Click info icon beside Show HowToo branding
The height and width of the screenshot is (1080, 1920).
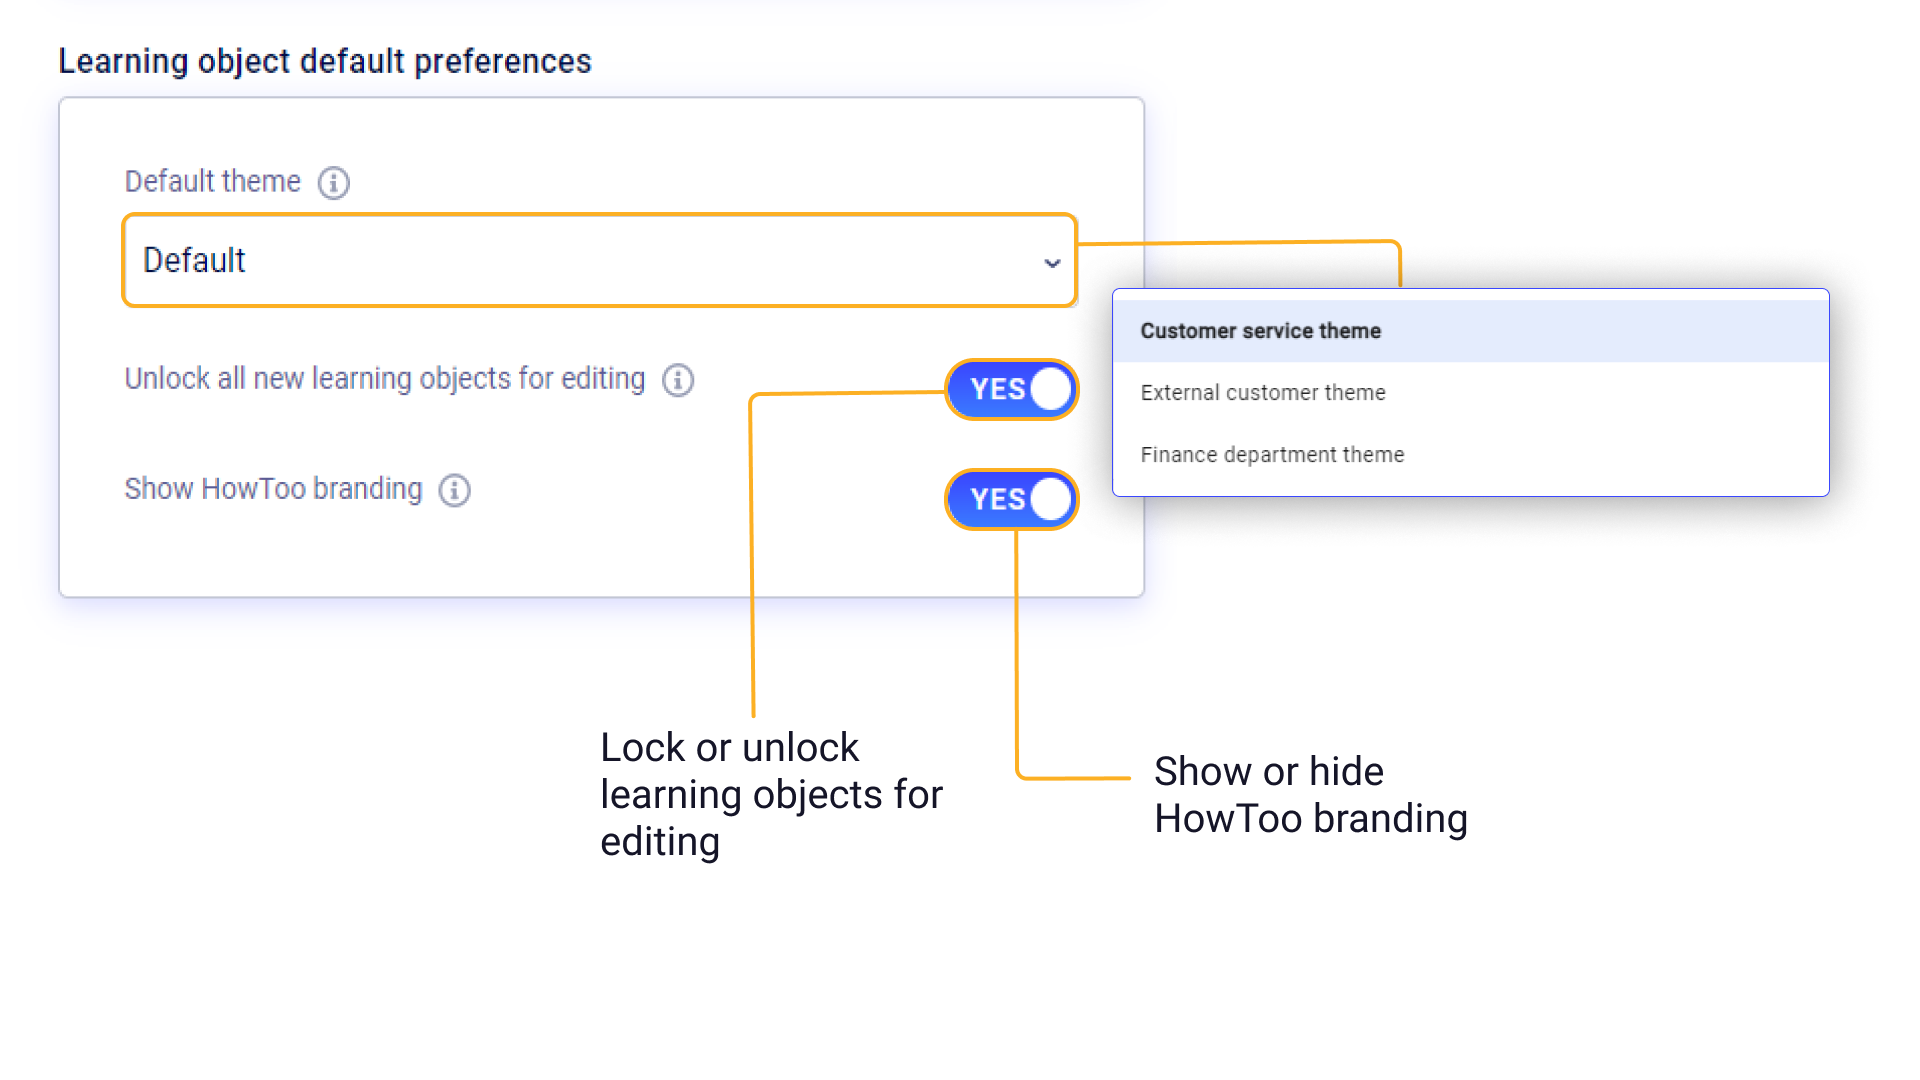[x=455, y=490]
